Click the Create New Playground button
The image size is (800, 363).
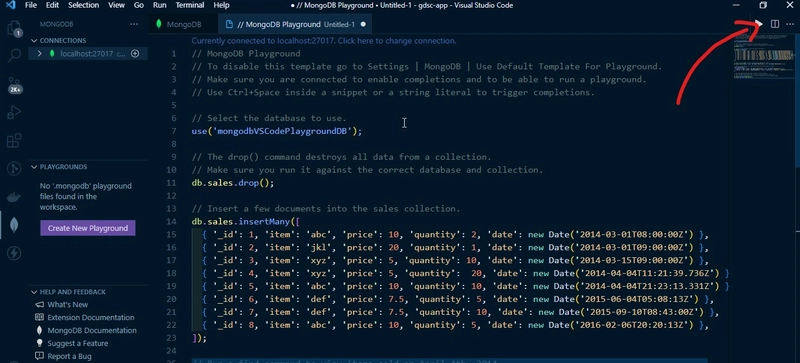[x=88, y=228]
